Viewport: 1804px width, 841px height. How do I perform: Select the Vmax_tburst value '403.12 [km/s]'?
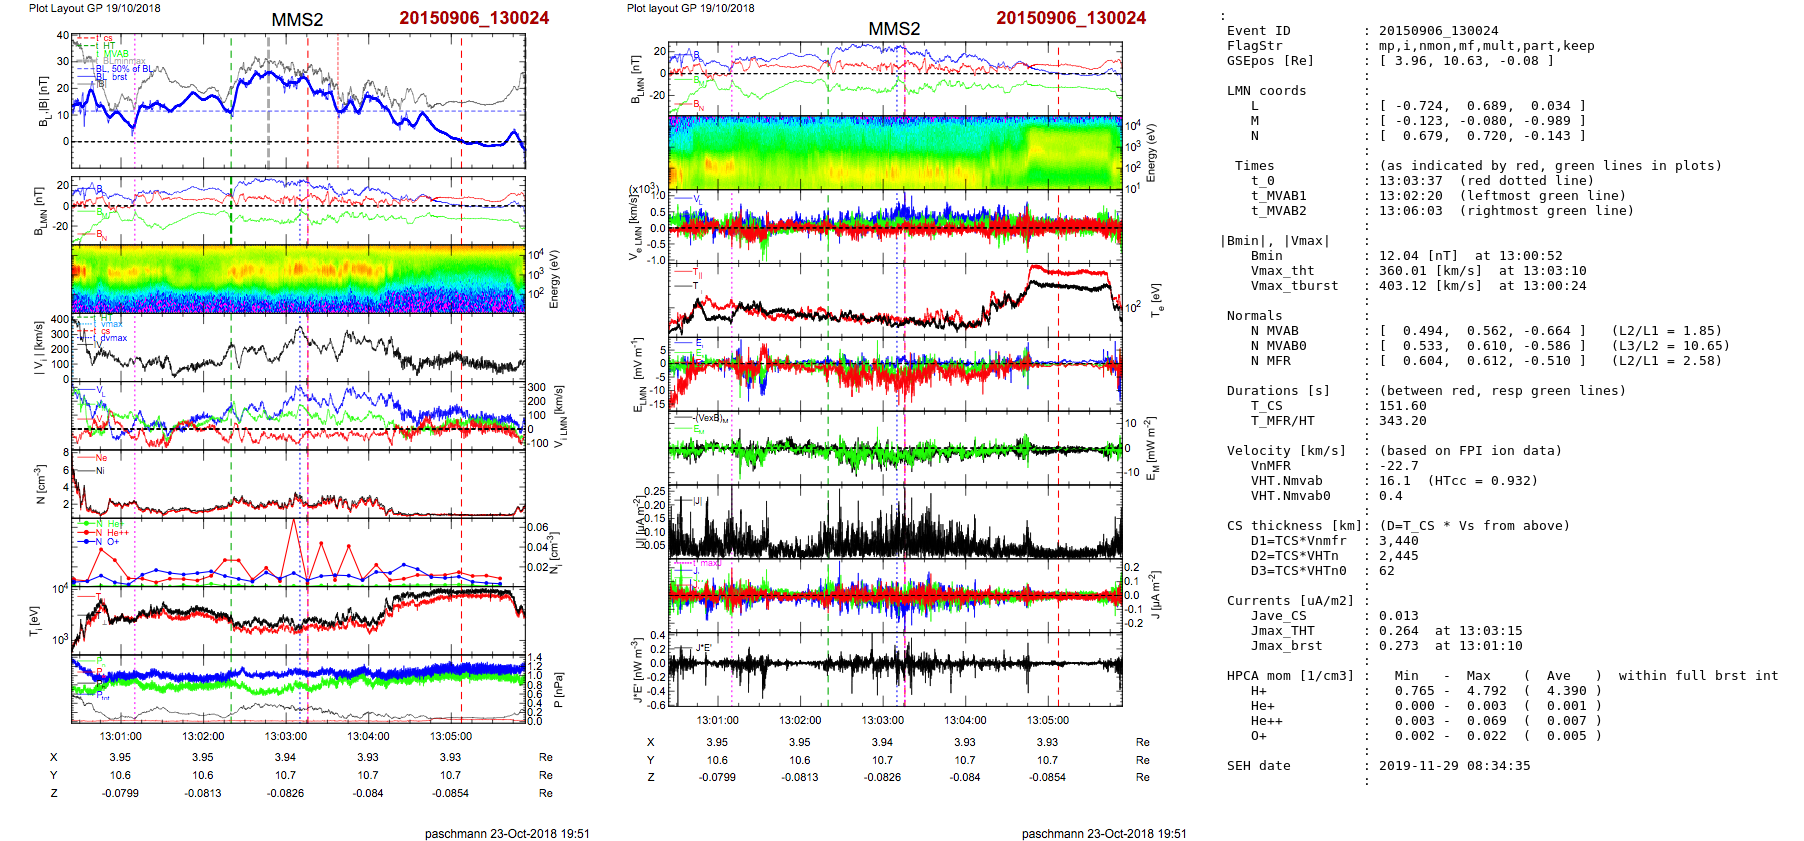[1430, 286]
